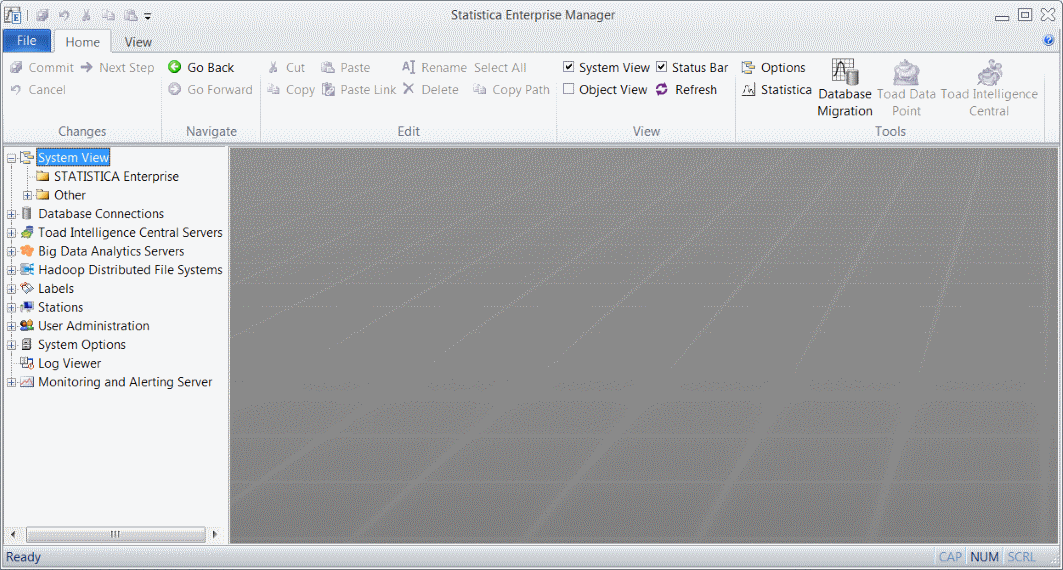
Task: Click the Go Back green arrow icon
Action: (x=175, y=67)
